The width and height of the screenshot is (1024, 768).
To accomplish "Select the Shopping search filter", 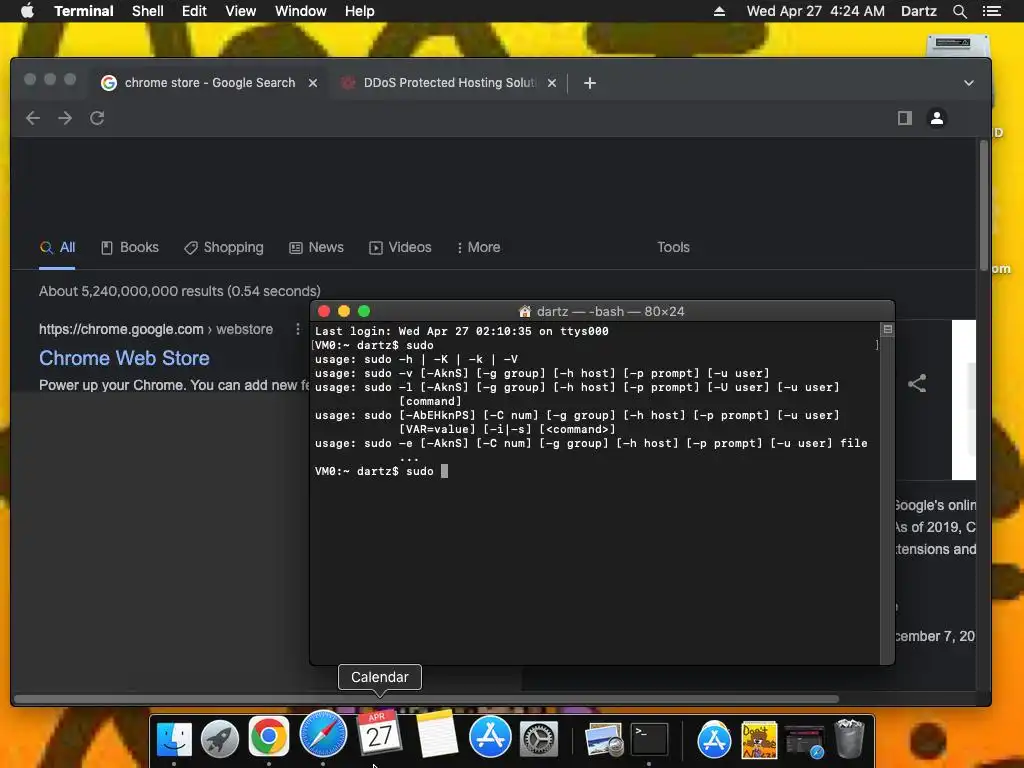I will click(224, 248).
